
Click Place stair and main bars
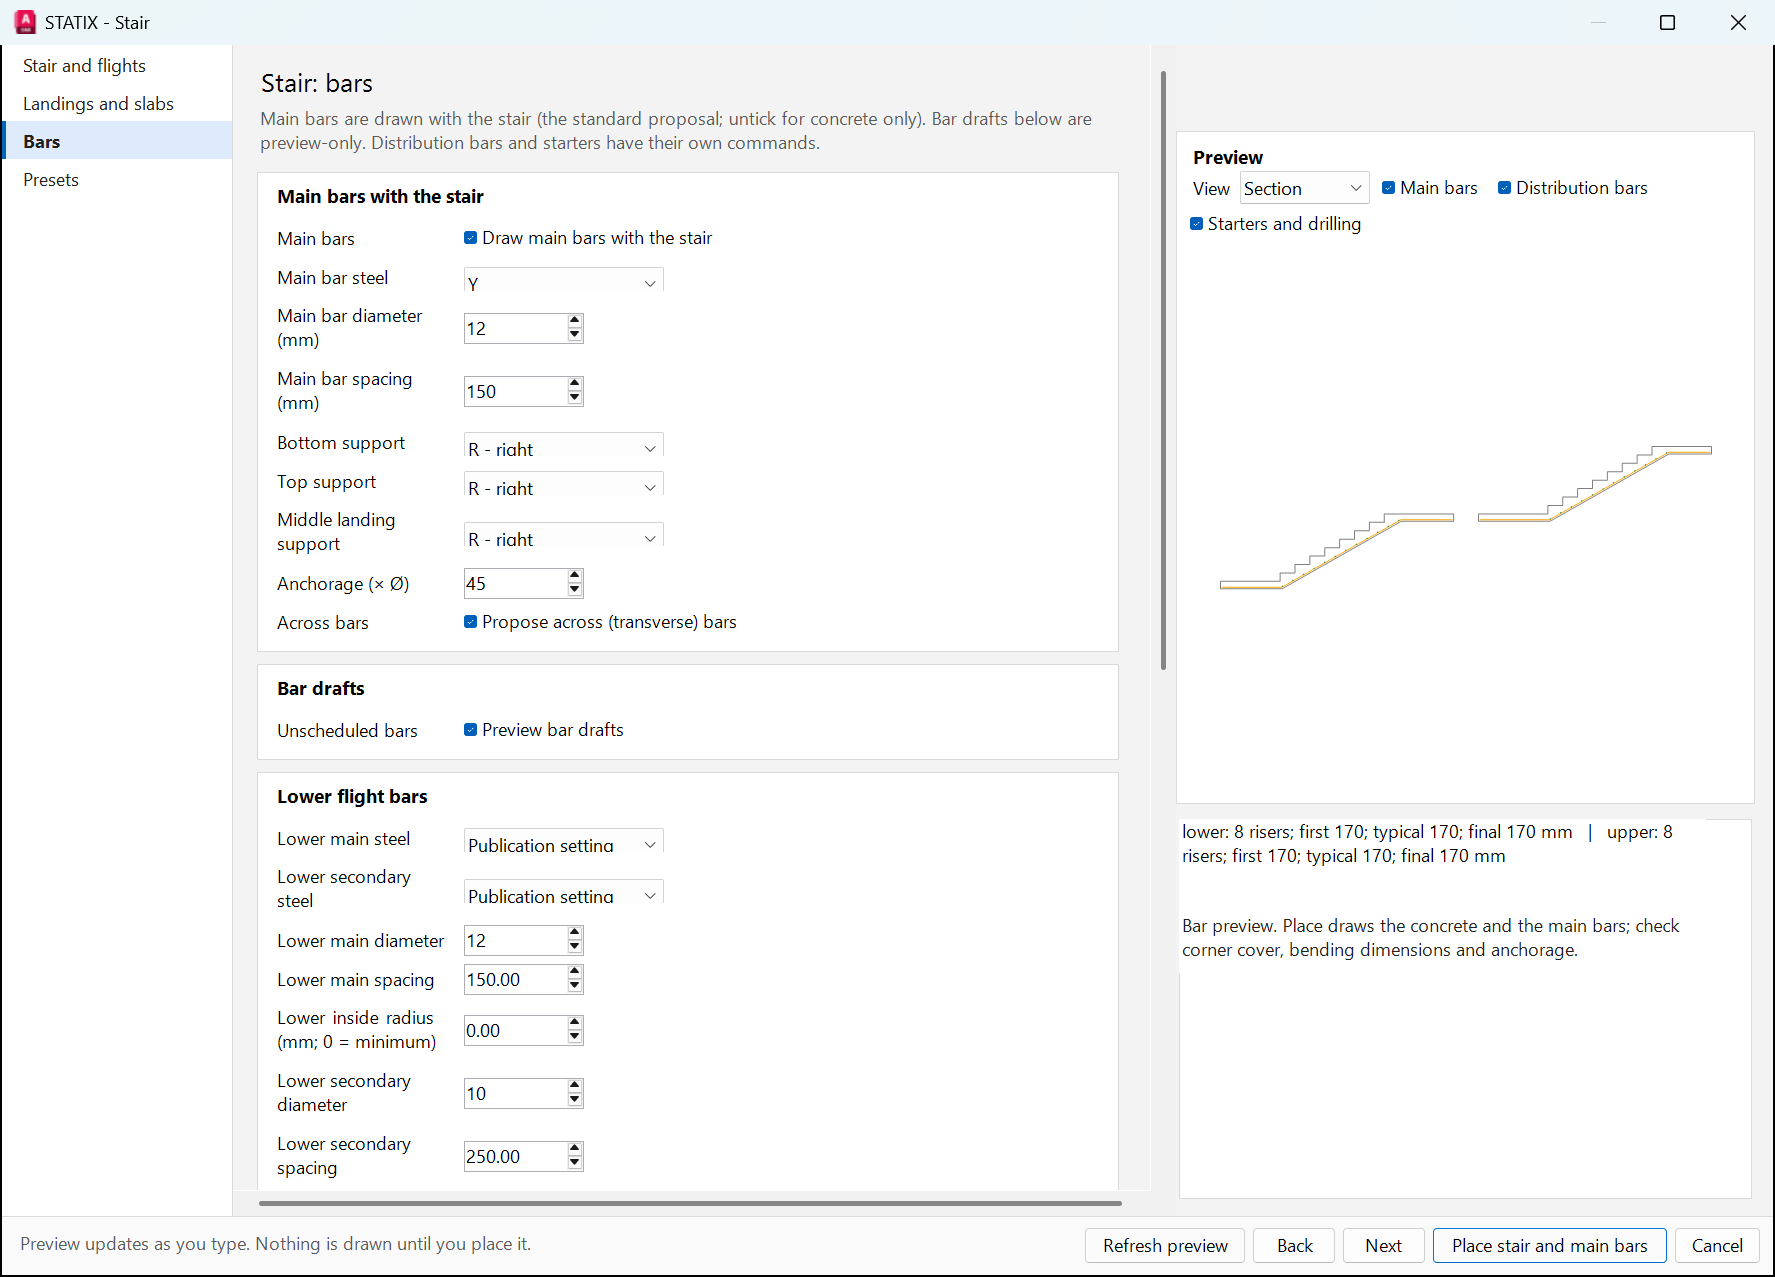pyautogui.click(x=1550, y=1245)
